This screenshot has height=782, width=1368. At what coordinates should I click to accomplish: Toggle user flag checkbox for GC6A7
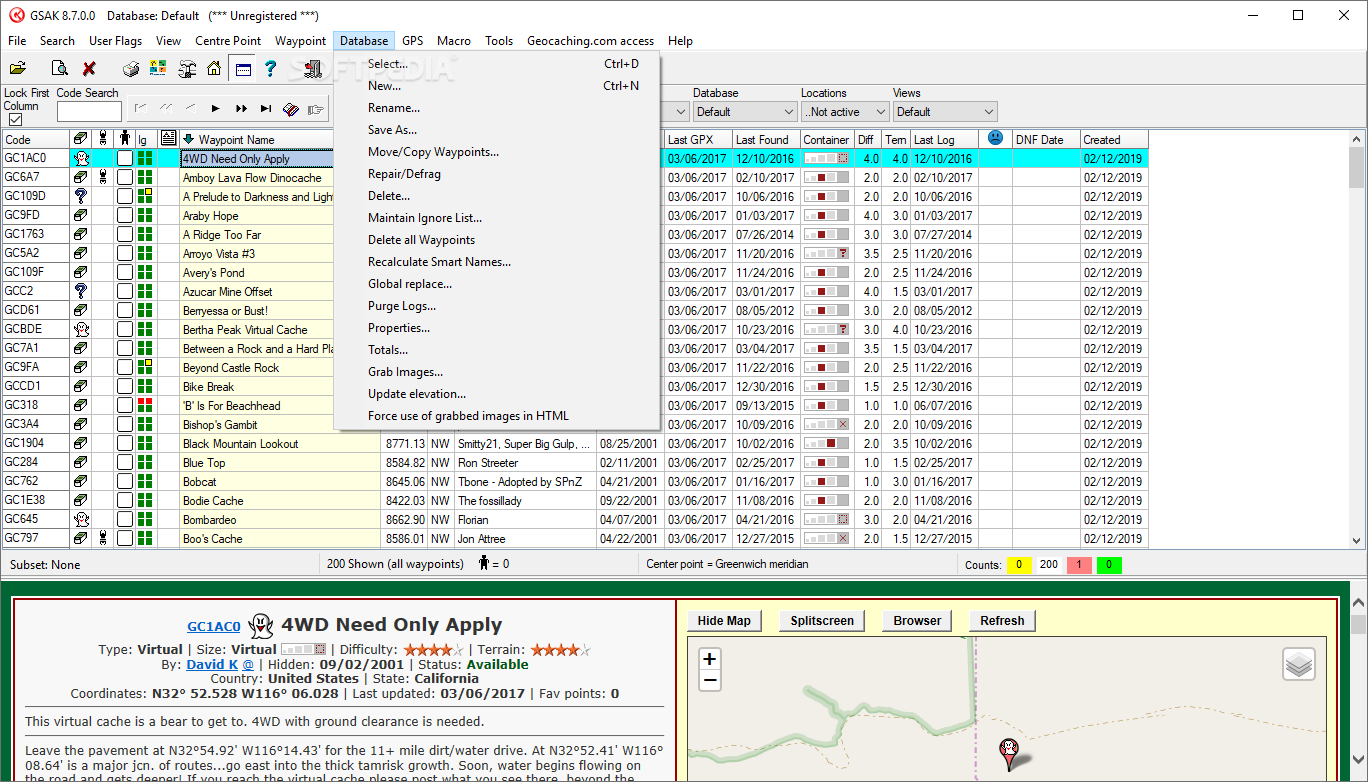pyautogui.click(x=125, y=177)
